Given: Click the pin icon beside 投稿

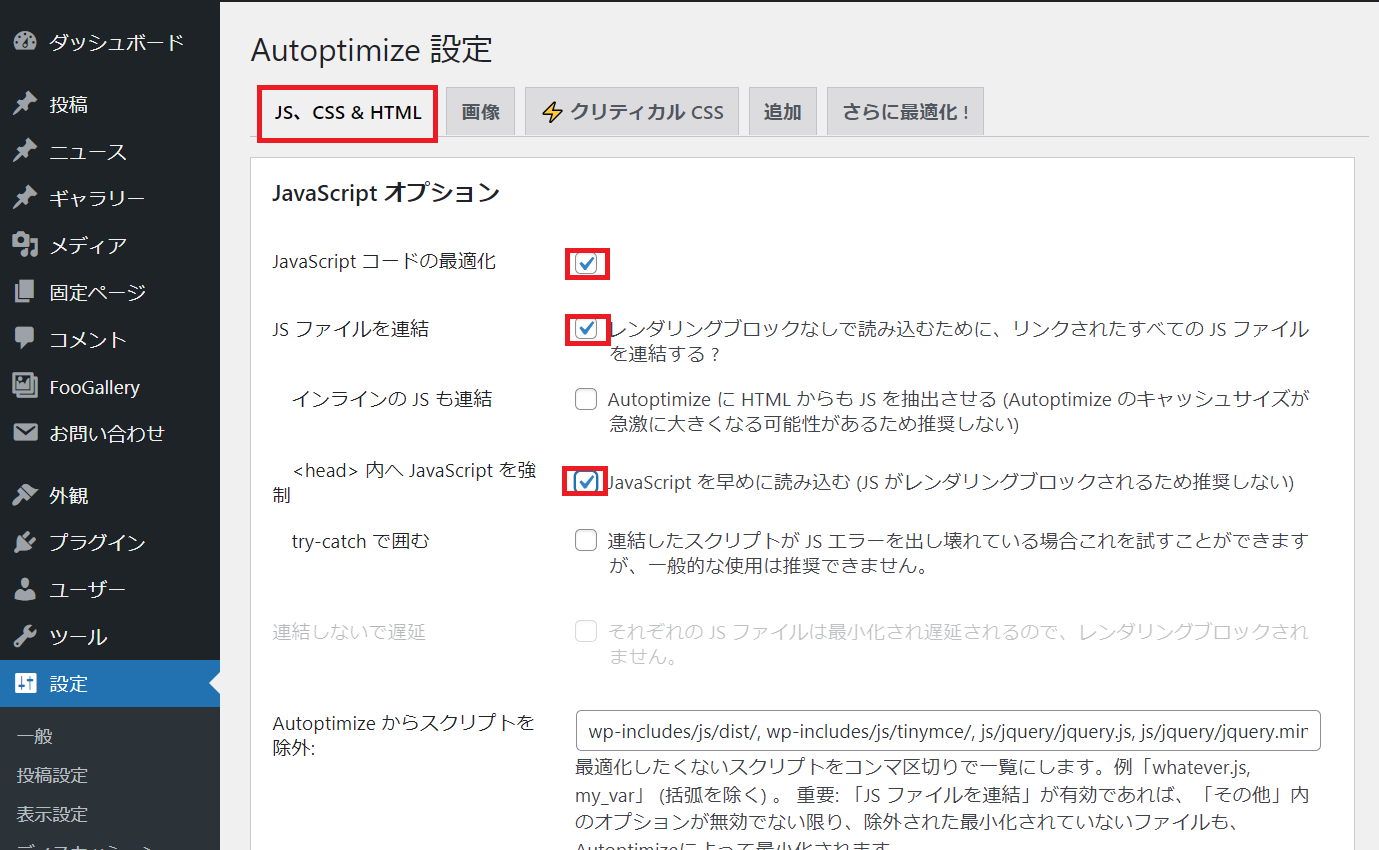Looking at the screenshot, I should (25, 105).
